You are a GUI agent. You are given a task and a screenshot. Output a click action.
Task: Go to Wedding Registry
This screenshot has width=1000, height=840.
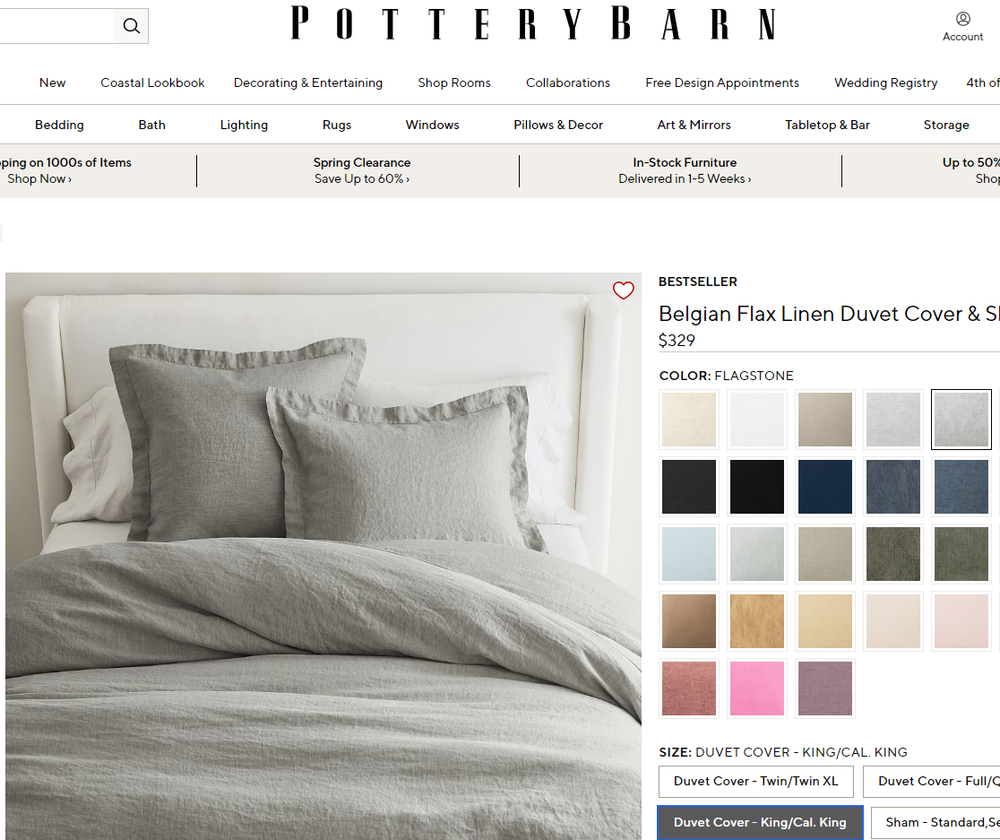coord(885,83)
